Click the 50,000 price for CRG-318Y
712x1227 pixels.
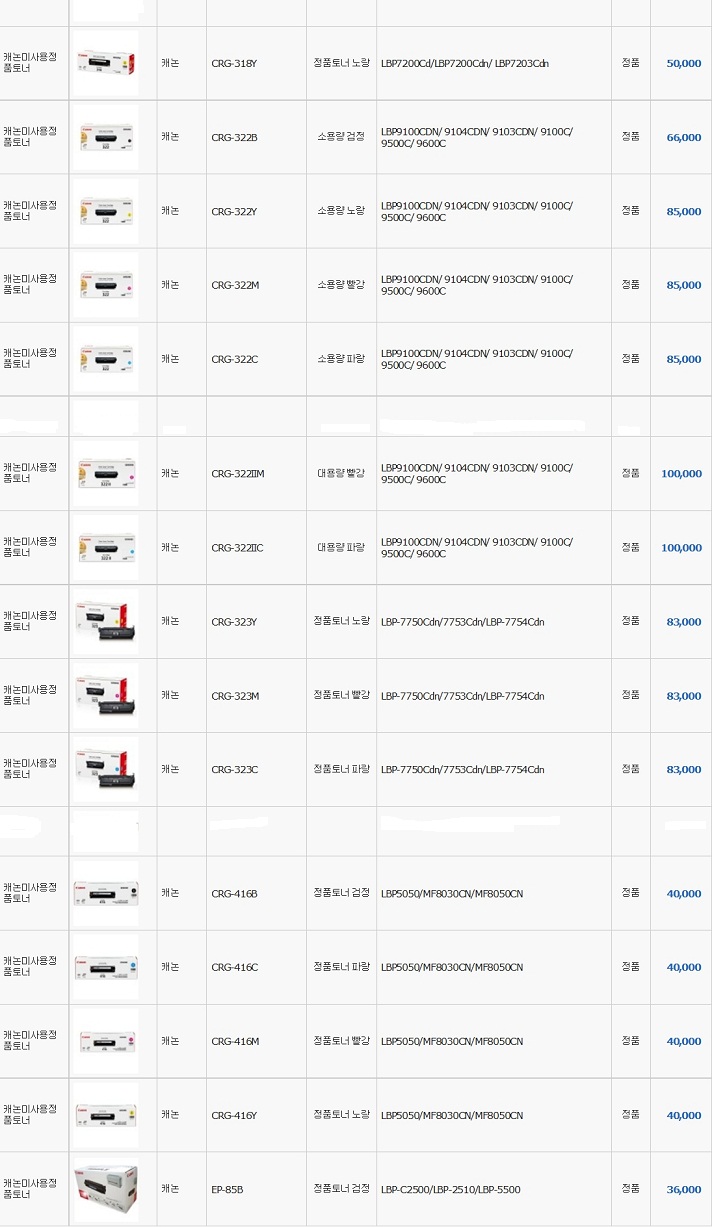pos(684,63)
